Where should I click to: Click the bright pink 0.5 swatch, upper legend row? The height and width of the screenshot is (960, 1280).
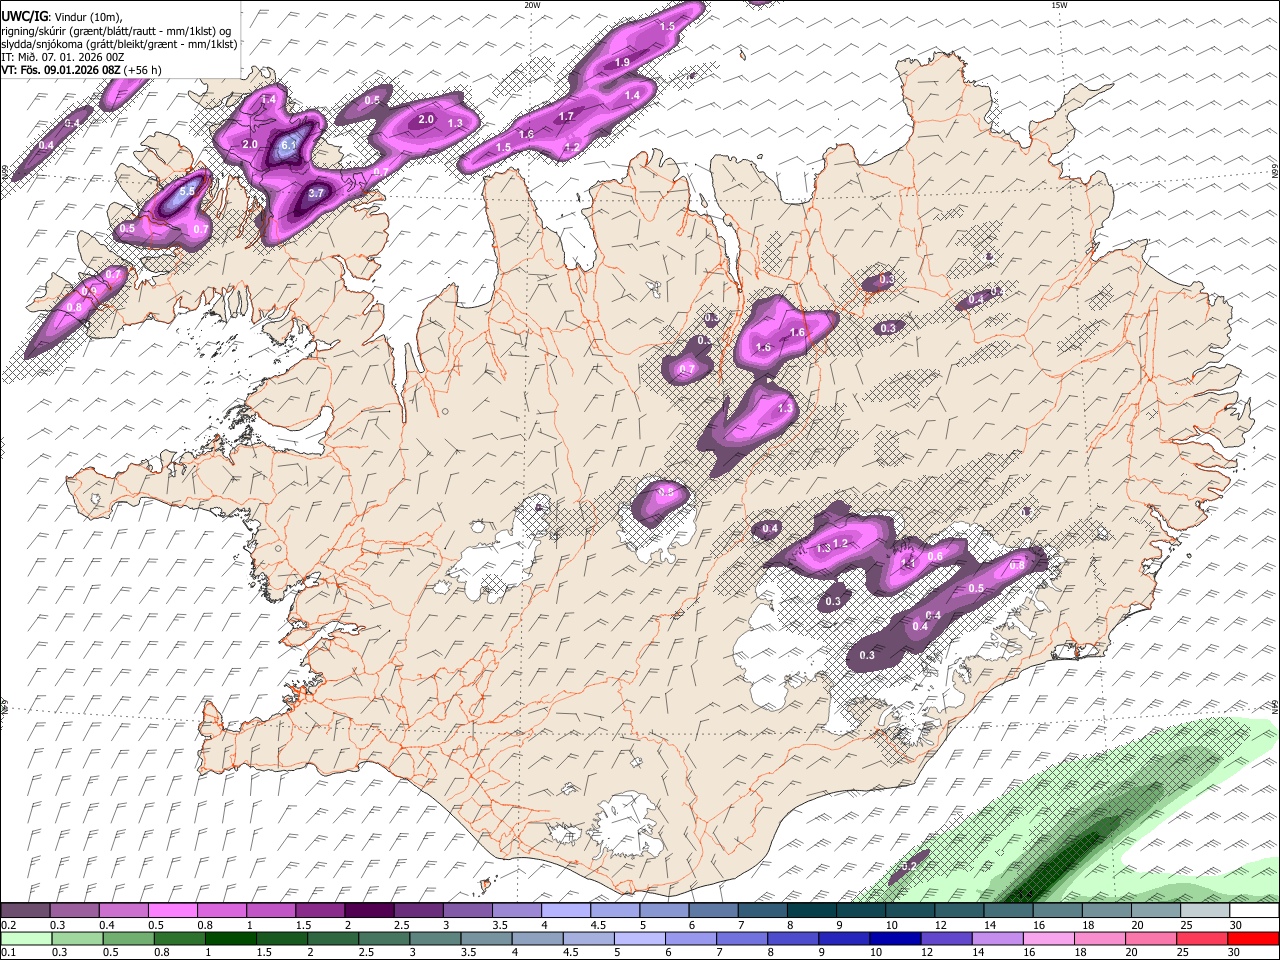[x=172, y=911]
